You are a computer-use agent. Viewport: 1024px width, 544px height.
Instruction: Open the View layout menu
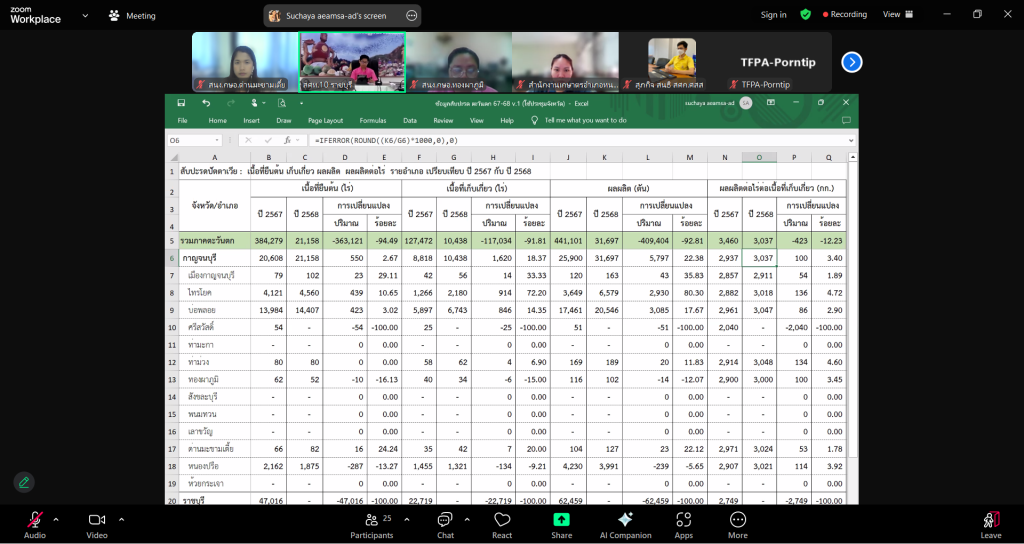(896, 15)
